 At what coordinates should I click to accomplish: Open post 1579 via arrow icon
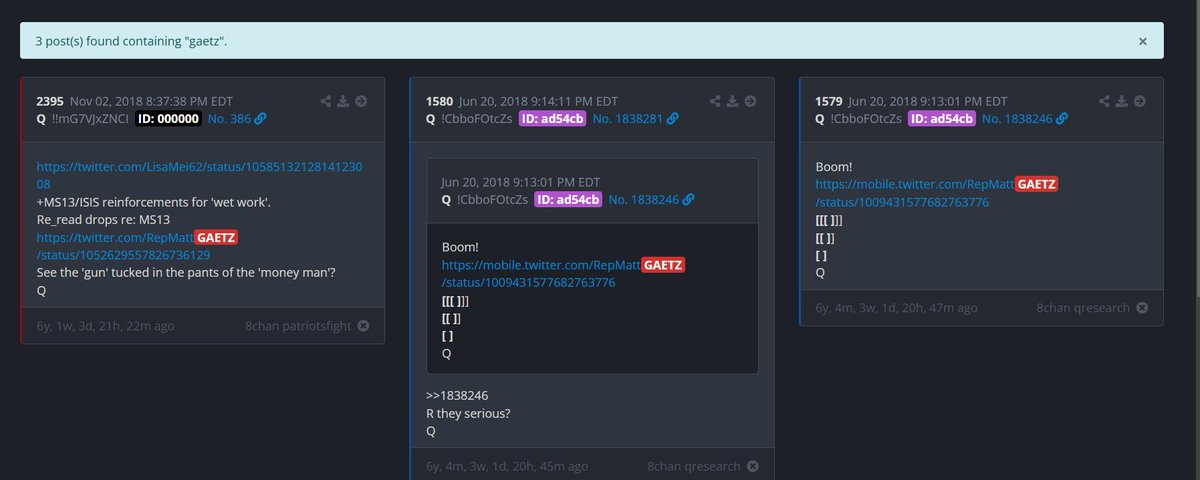[1140, 101]
